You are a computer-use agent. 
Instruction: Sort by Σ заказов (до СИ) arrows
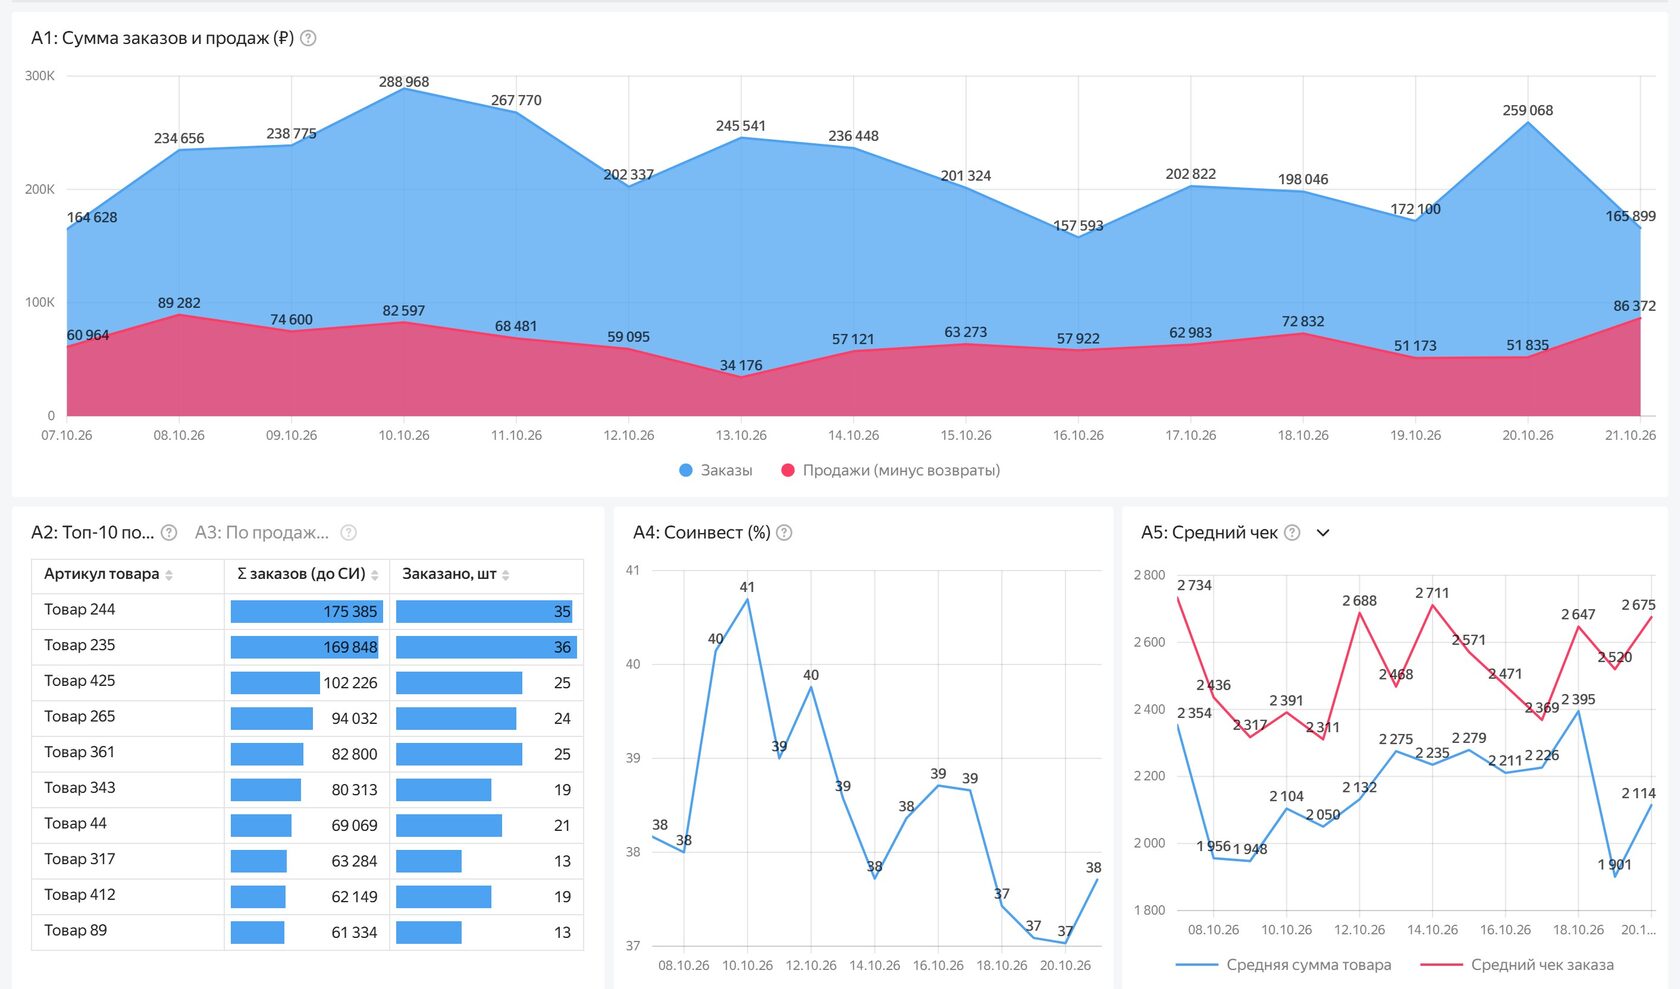(375, 575)
